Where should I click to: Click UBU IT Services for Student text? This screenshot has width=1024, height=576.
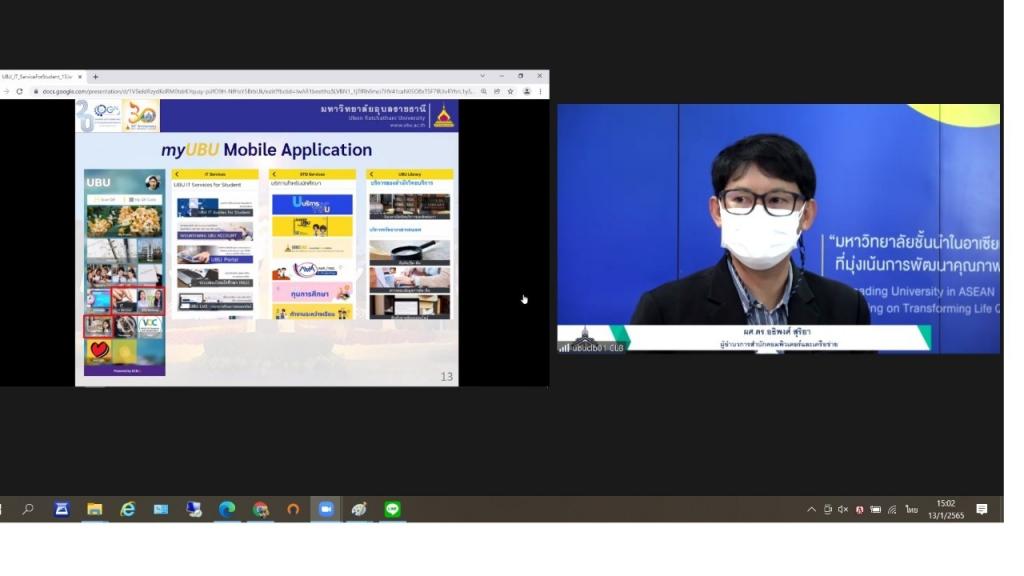pyautogui.click(x=207, y=185)
